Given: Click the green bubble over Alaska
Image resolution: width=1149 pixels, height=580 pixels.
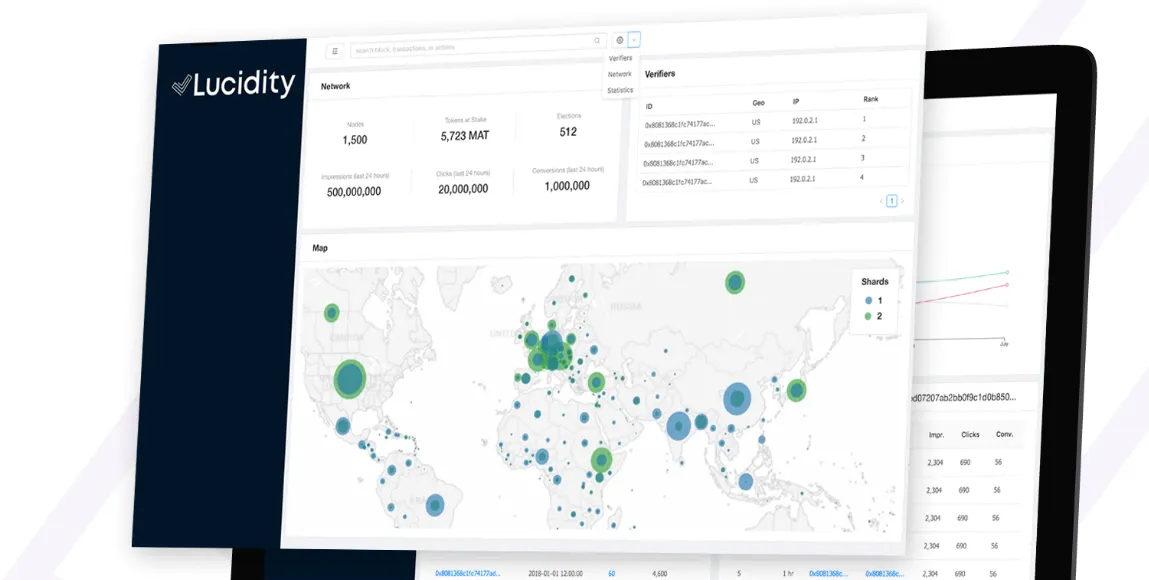Looking at the screenshot, I should [332, 313].
